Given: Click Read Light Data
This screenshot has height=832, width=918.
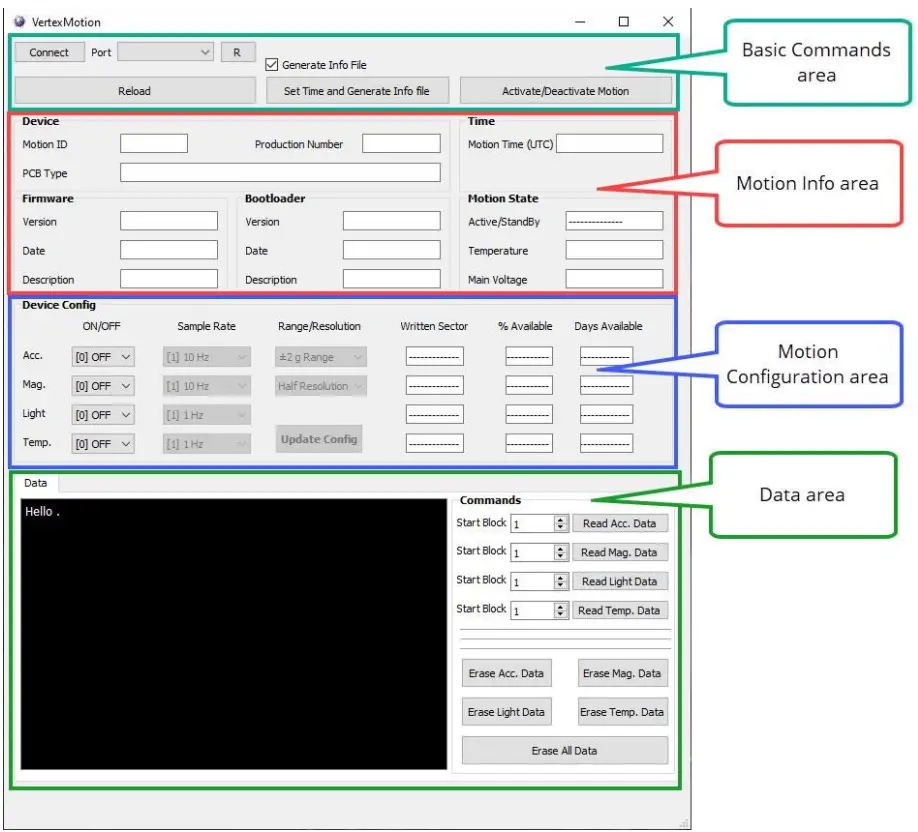Looking at the screenshot, I should click(620, 581).
